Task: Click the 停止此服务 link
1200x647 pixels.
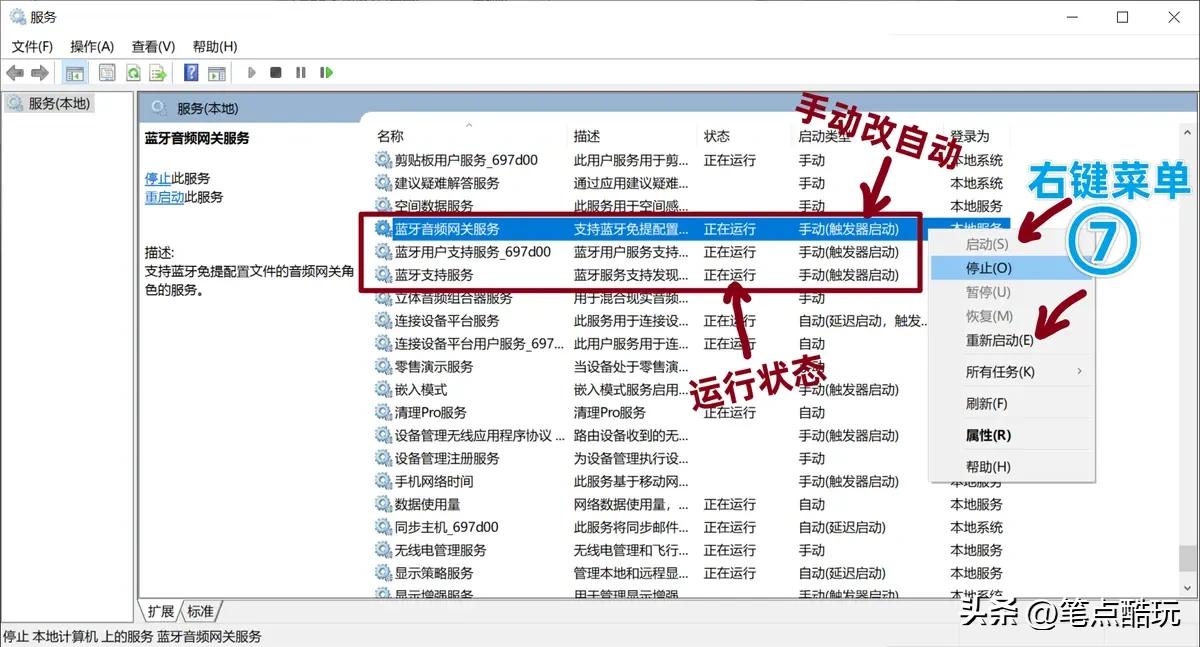Action: (157, 177)
